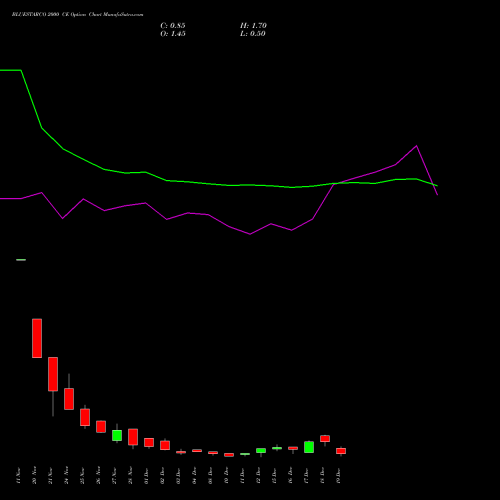Select the large green candle for 17 Dec
The image size is (500, 500).
tap(309, 447)
